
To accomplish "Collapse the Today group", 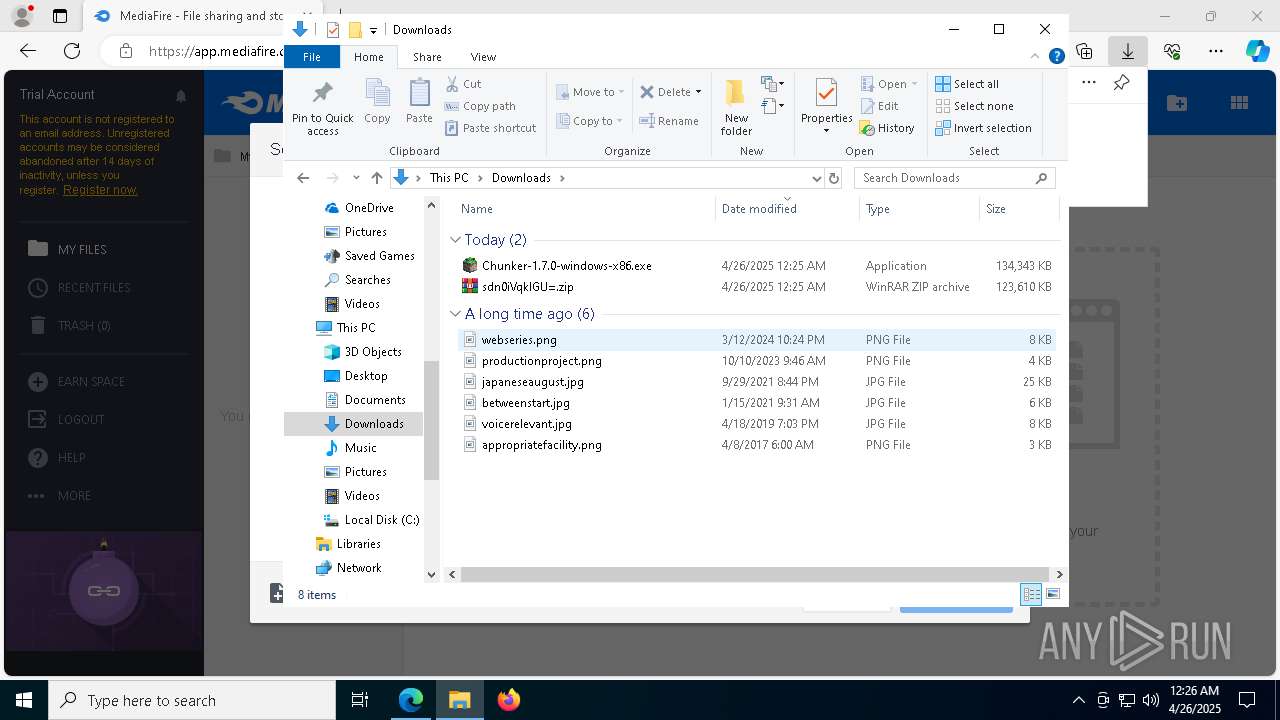I will click(456, 240).
